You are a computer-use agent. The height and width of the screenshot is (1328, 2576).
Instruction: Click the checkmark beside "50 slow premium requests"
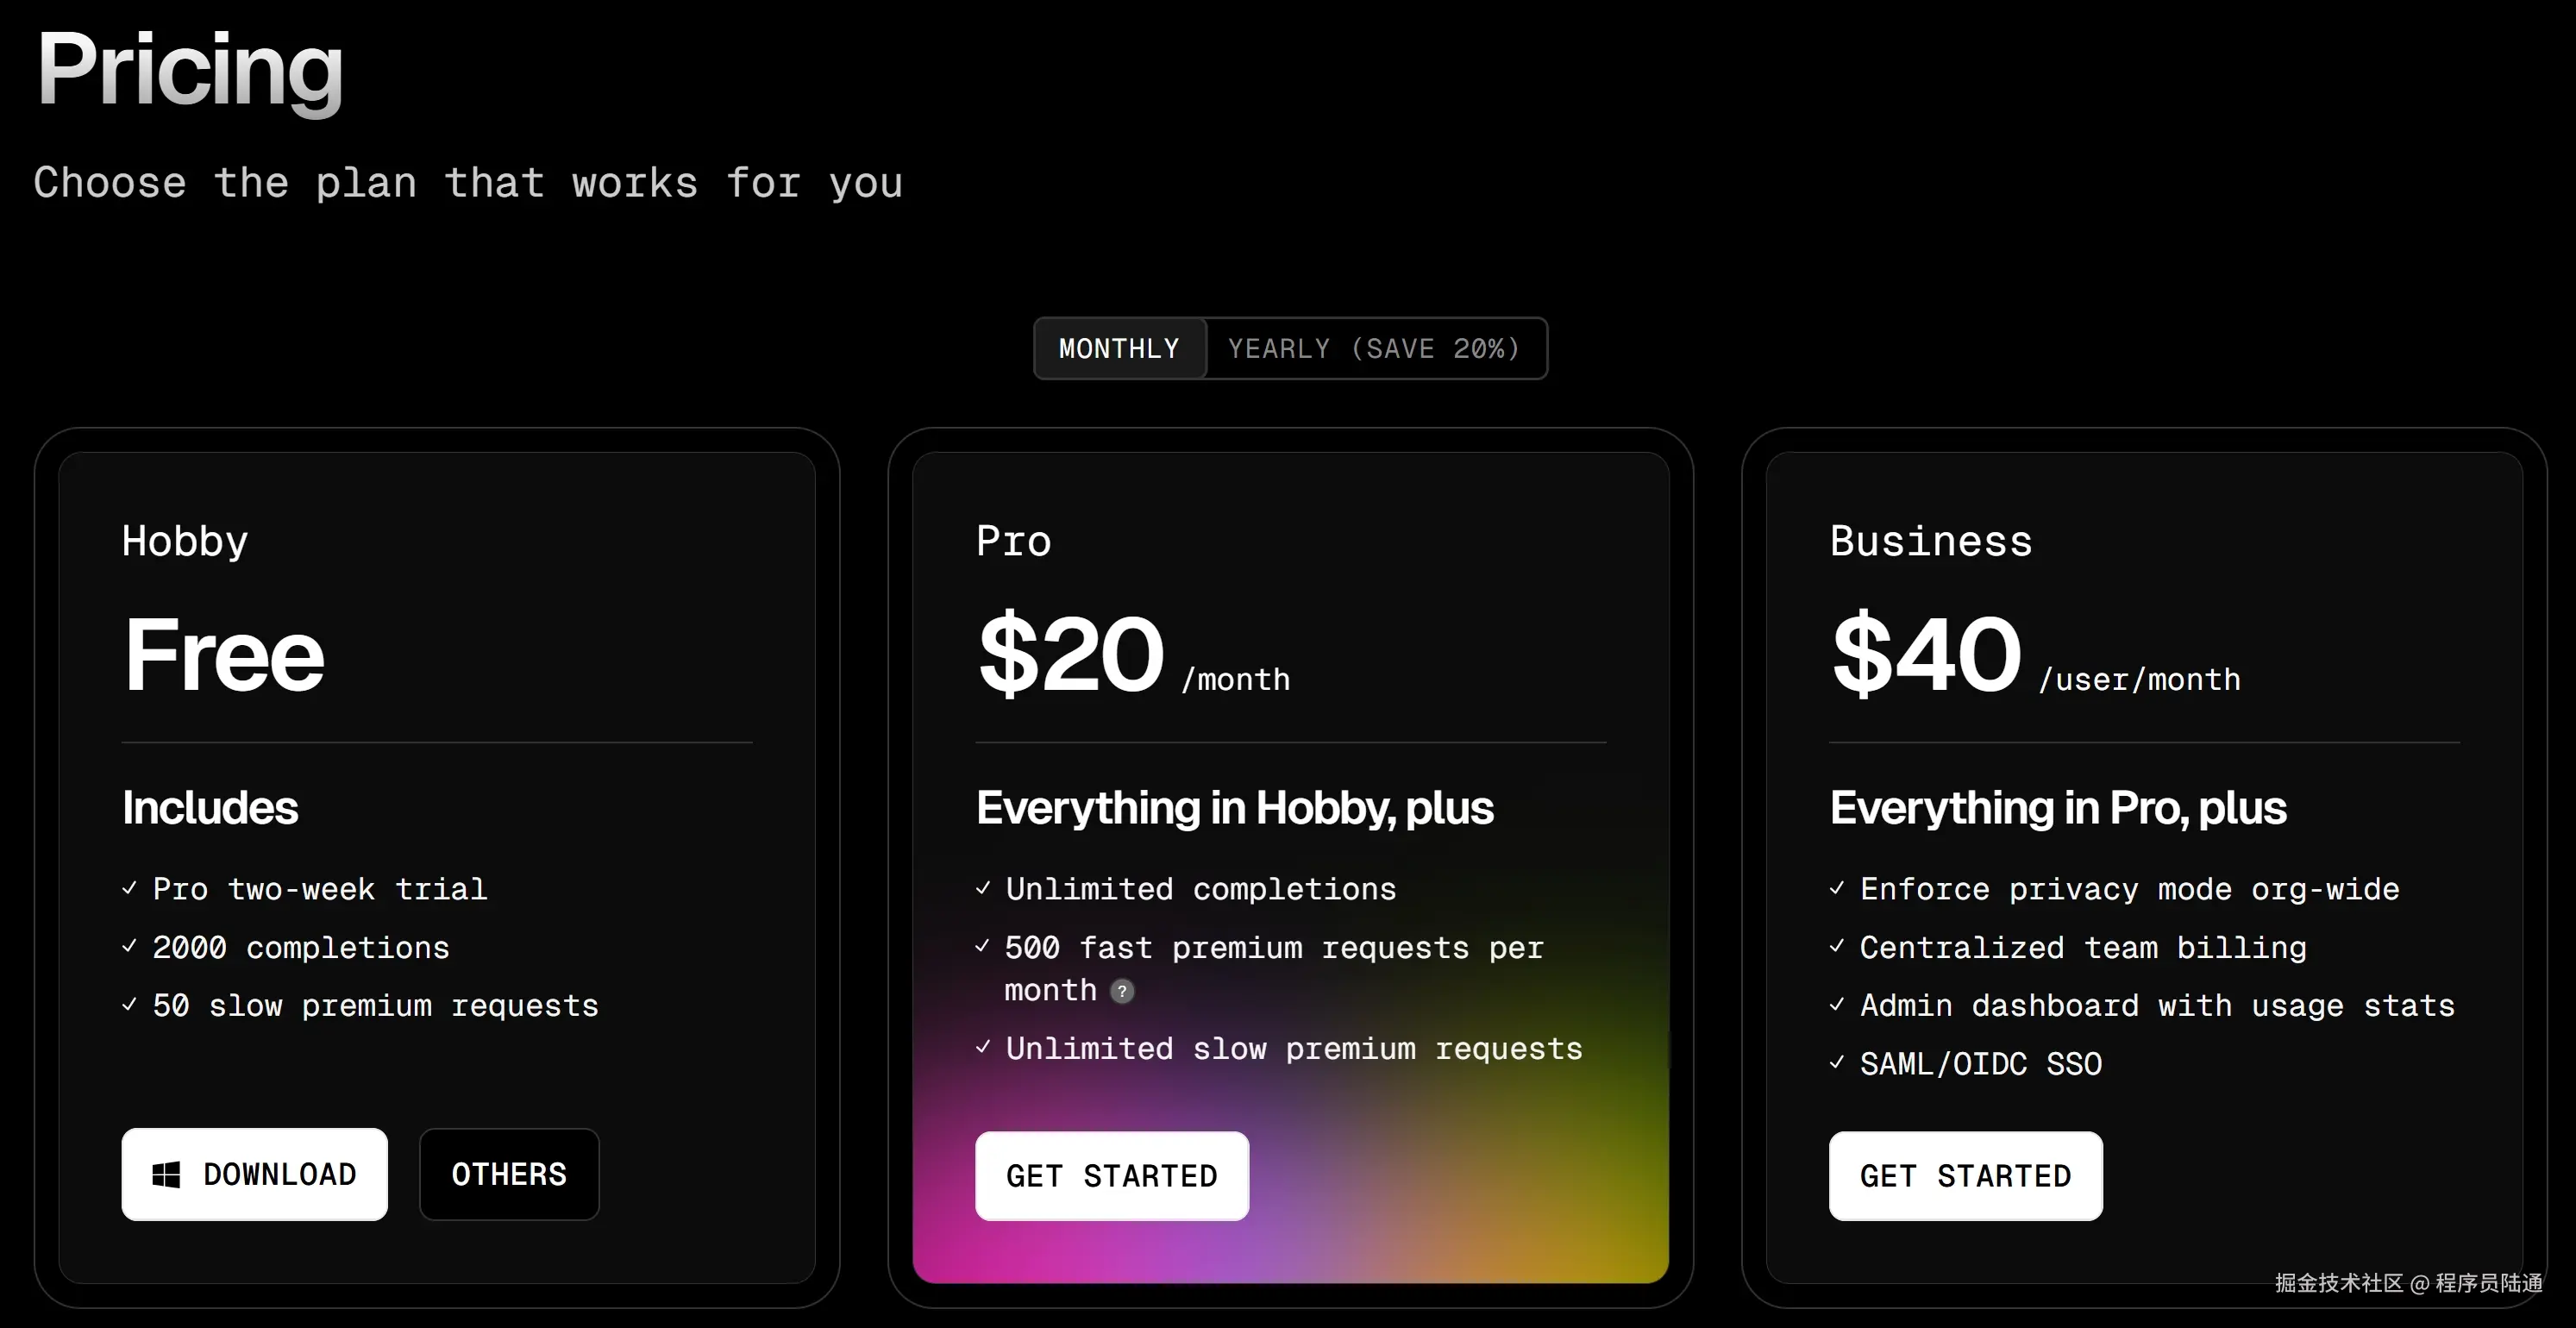pyautogui.click(x=130, y=1005)
